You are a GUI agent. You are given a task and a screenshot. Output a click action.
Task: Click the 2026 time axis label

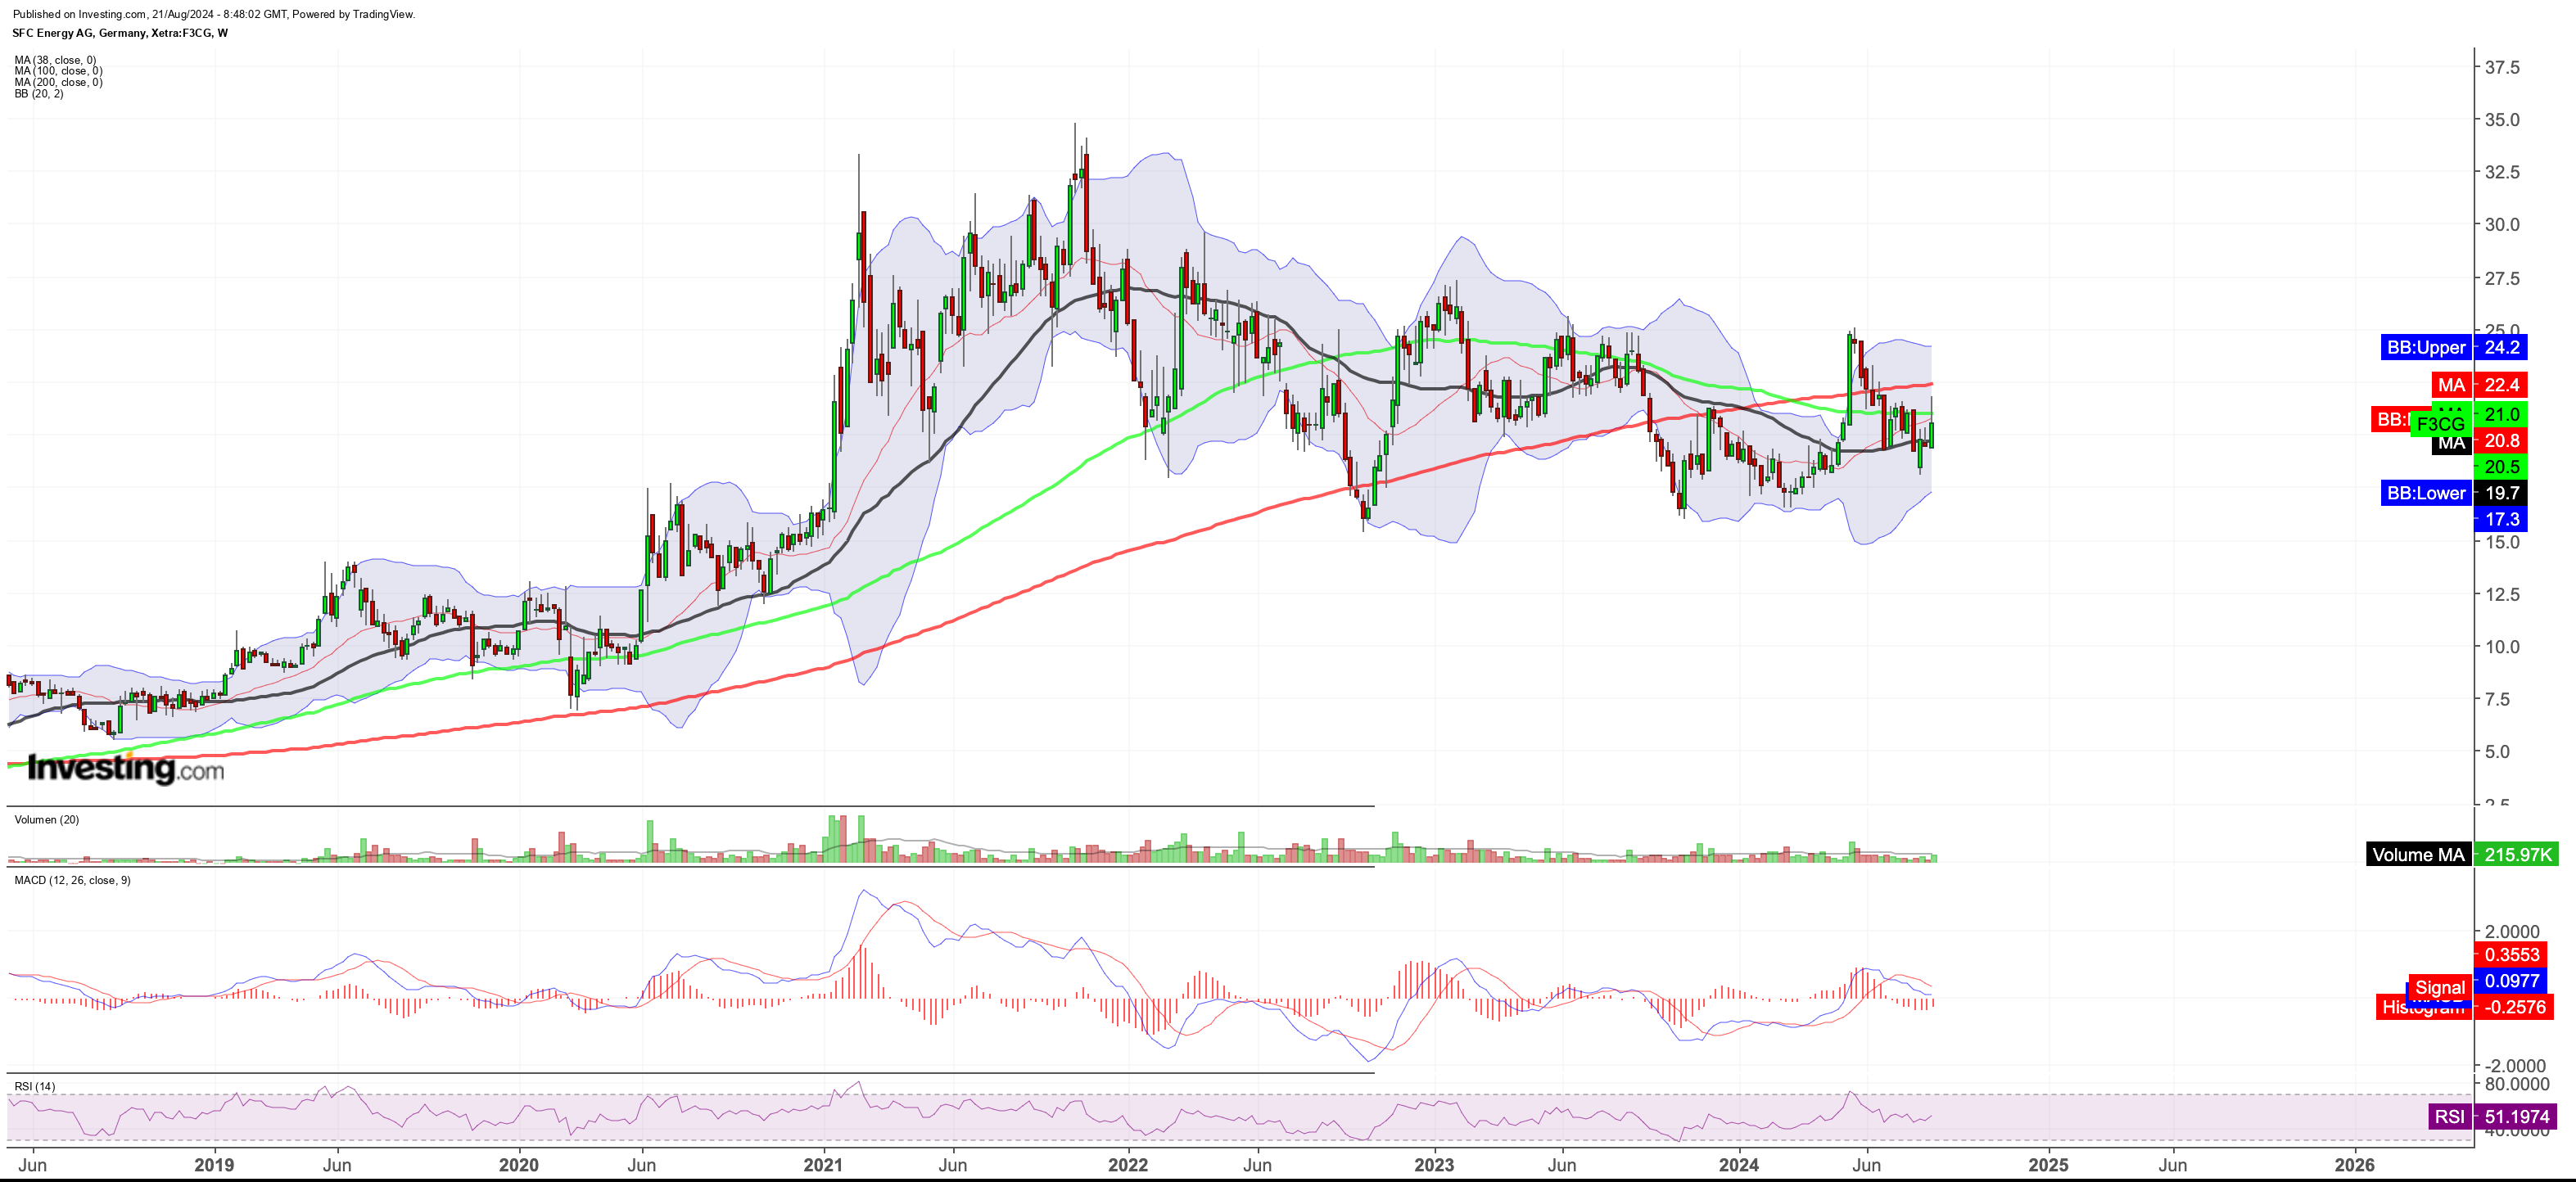(2354, 1165)
